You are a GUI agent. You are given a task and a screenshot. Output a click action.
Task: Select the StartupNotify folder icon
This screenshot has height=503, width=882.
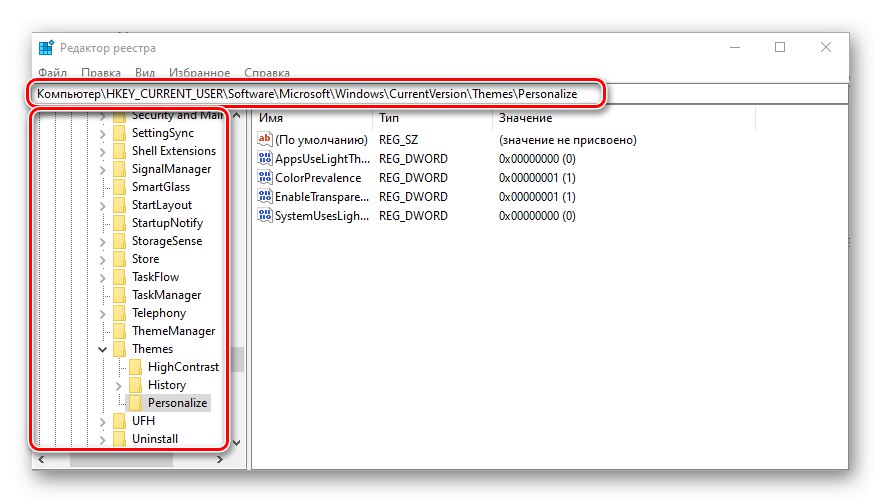point(119,223)
